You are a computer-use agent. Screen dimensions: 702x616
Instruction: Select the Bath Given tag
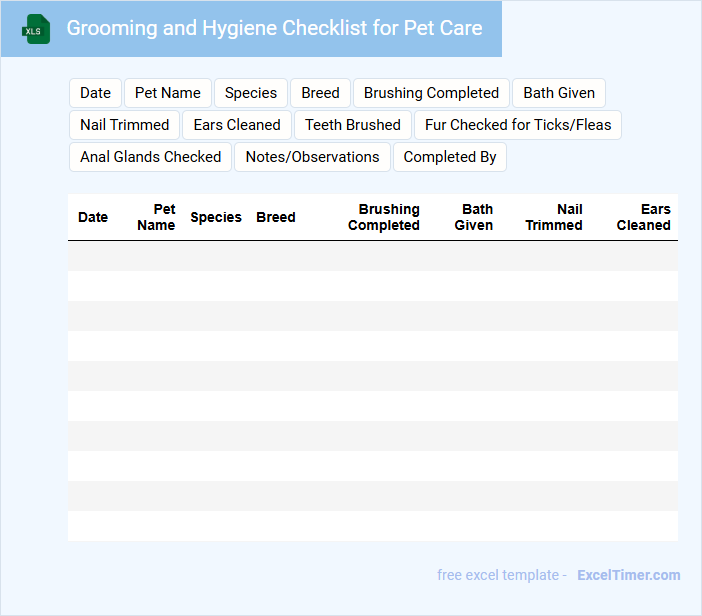tap(559, 93)
